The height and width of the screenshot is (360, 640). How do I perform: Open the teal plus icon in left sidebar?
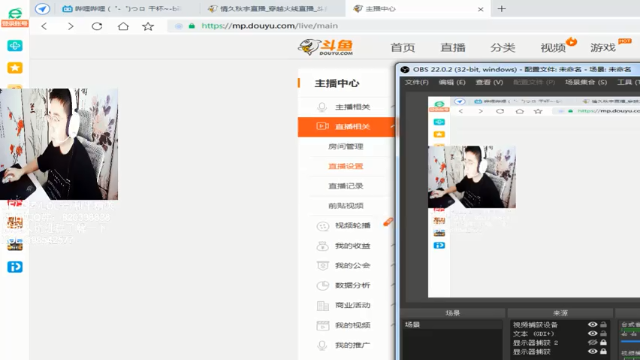[15, 46]
